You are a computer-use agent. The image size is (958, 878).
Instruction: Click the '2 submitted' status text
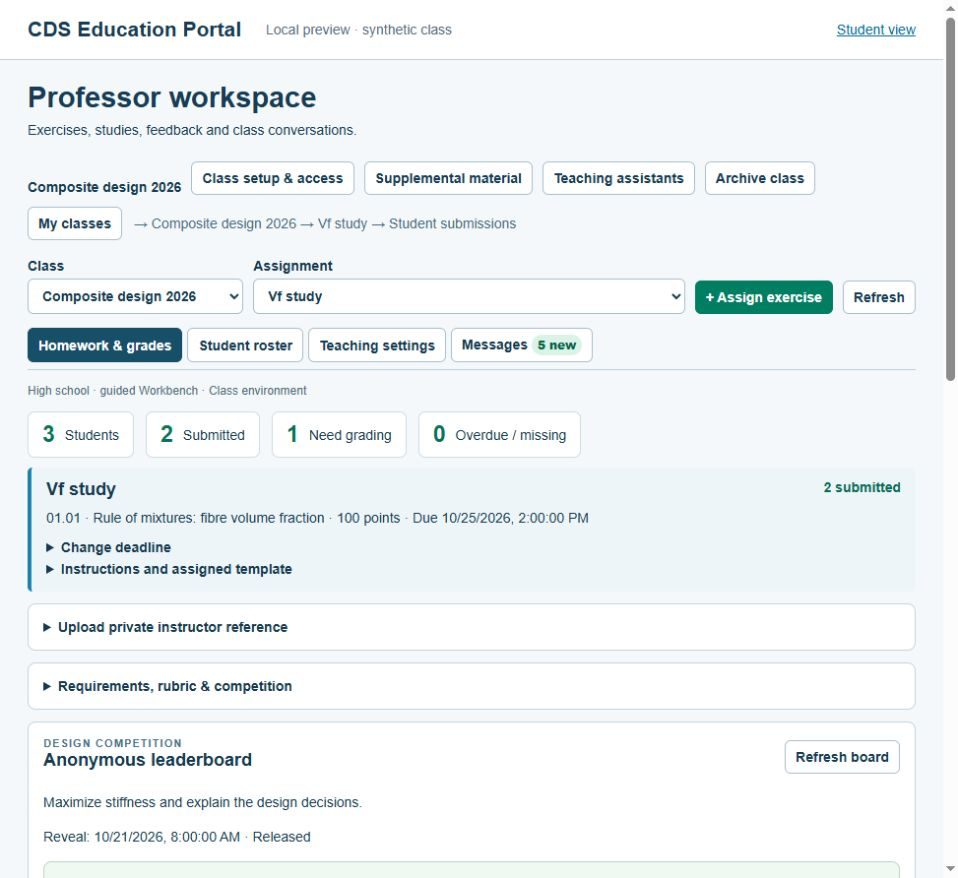click(861, 488)
